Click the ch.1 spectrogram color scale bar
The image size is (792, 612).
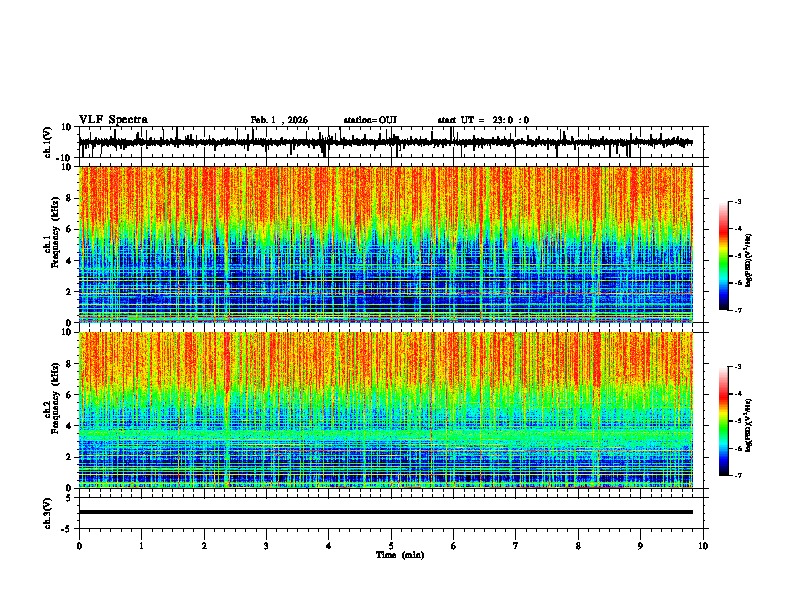click(723, 256)
